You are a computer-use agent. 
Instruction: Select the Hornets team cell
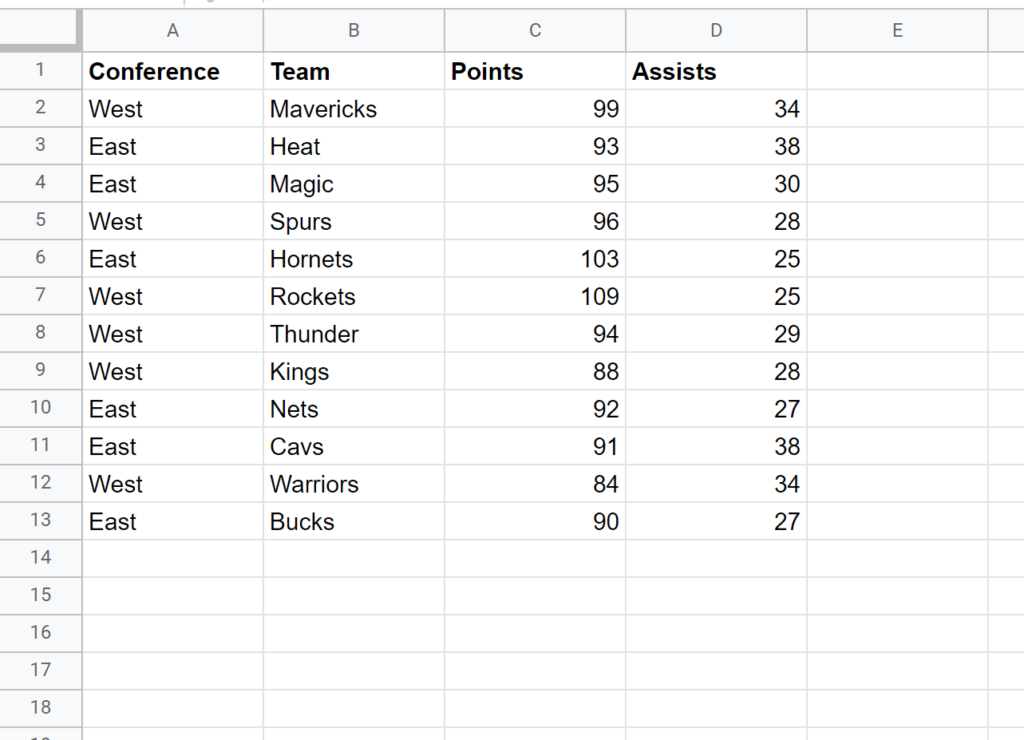[x=354, y=259]
